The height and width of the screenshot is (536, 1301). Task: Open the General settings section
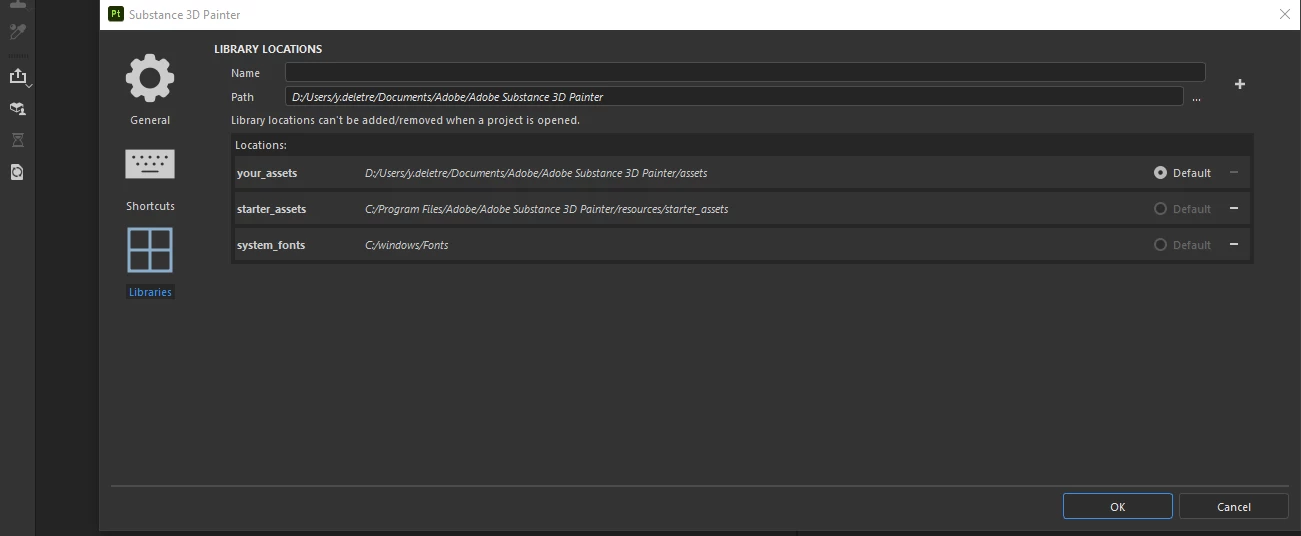tap(150, 79)
